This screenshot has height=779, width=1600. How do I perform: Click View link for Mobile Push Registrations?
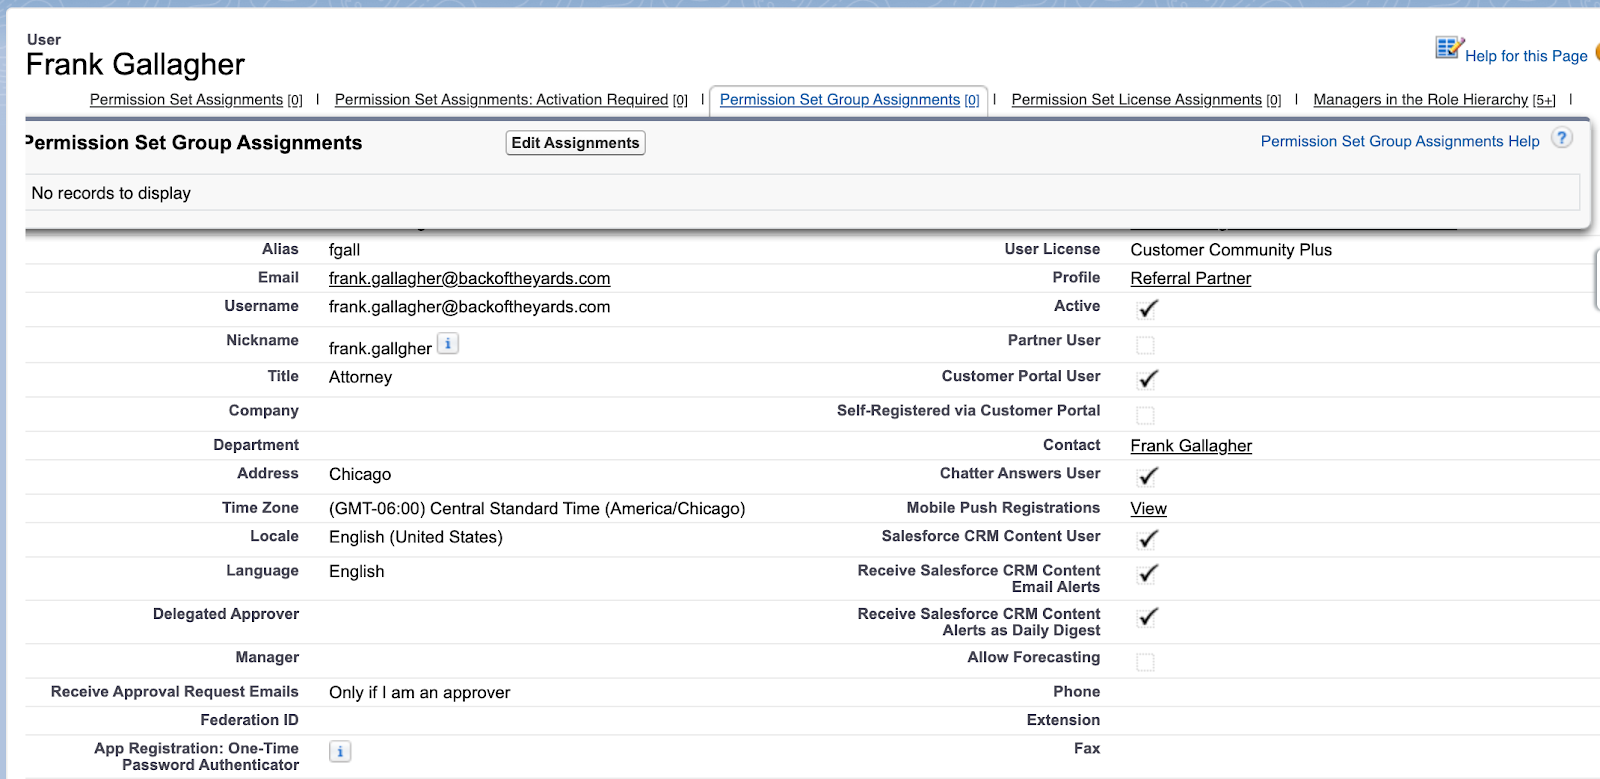pyautogui.click(x=1148, y=509)
